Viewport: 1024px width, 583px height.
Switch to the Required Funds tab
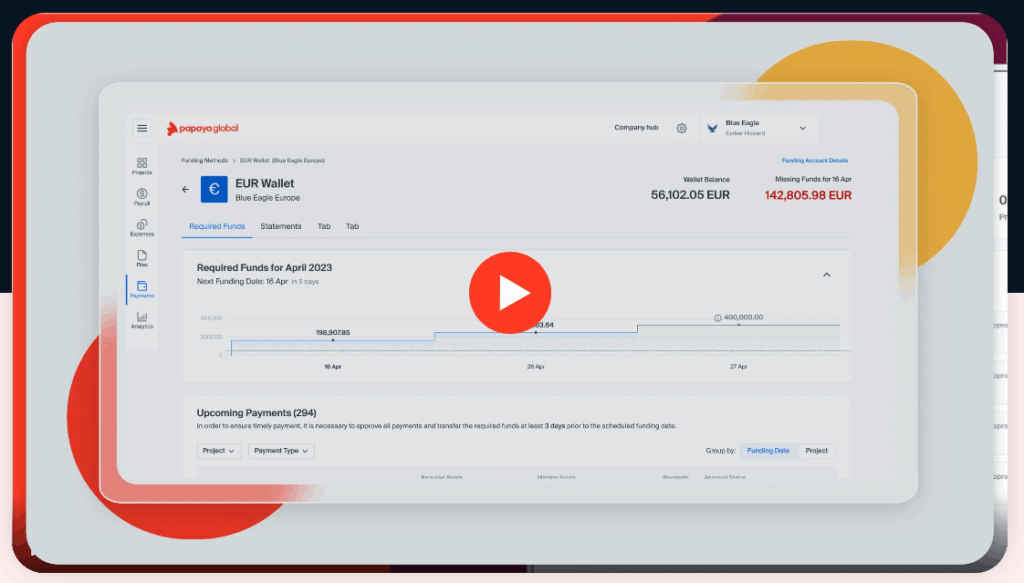(x=217, y=227)
